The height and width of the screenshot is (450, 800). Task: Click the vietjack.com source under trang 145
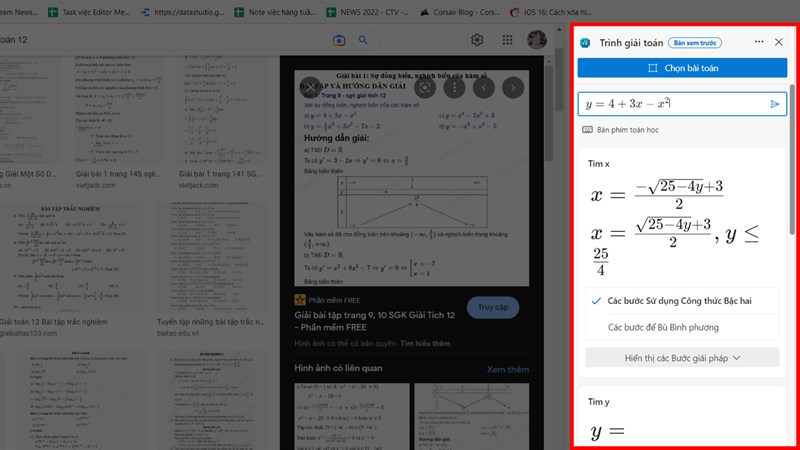[95, 185]
